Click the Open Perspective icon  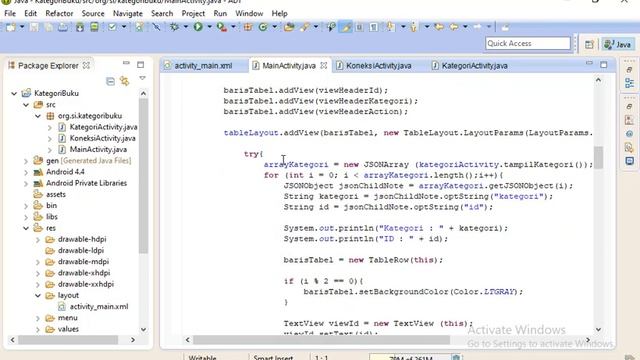589,44
